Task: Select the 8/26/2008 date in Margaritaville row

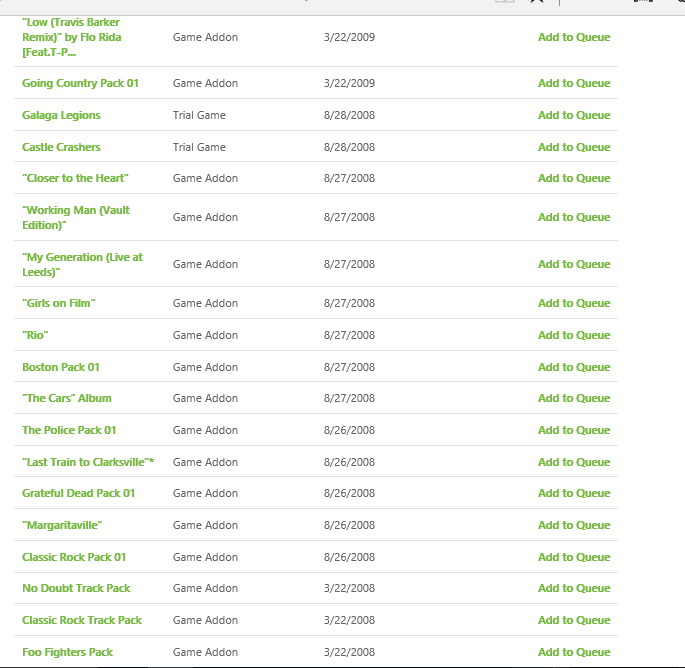Action: coord(349,525)
